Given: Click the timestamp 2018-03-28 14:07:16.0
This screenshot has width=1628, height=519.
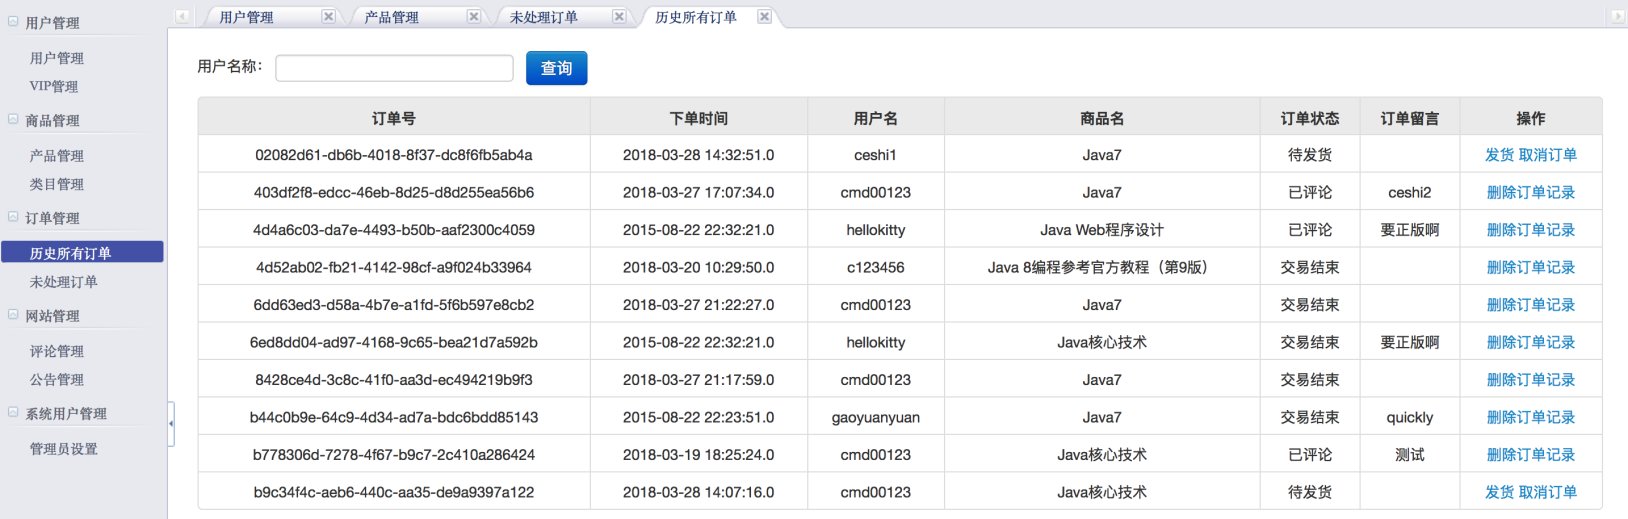Looking at the screenshot, I should coord(699,492).
